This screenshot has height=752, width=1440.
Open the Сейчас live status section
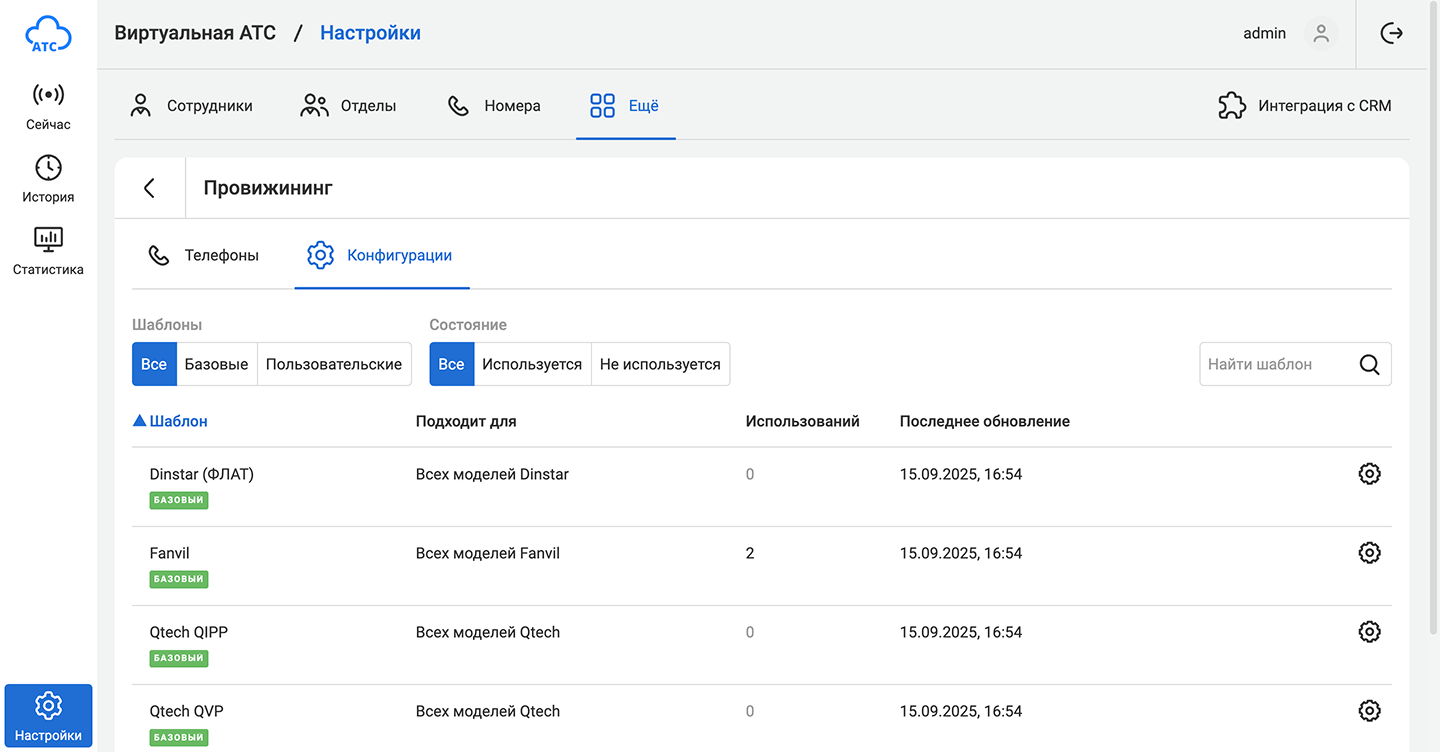point(48,107)
